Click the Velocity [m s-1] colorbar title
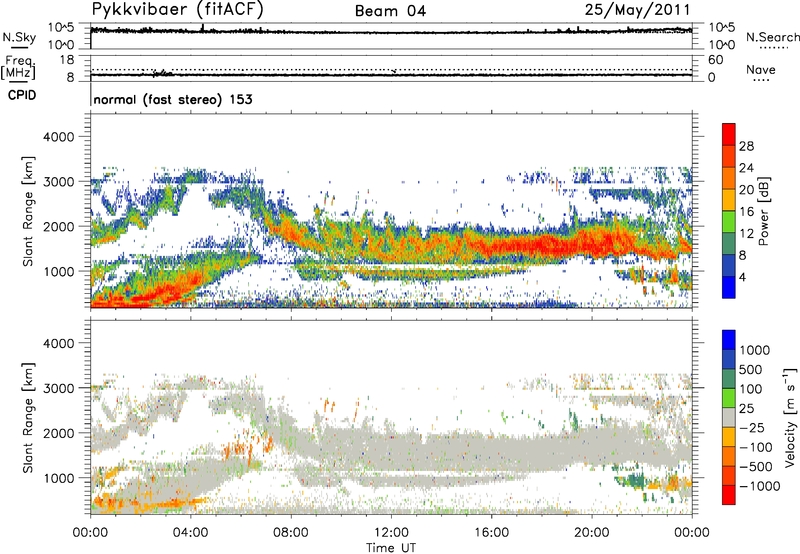This screenshot has width=800, height=554. pyautogui.click(x=790, y=417)
